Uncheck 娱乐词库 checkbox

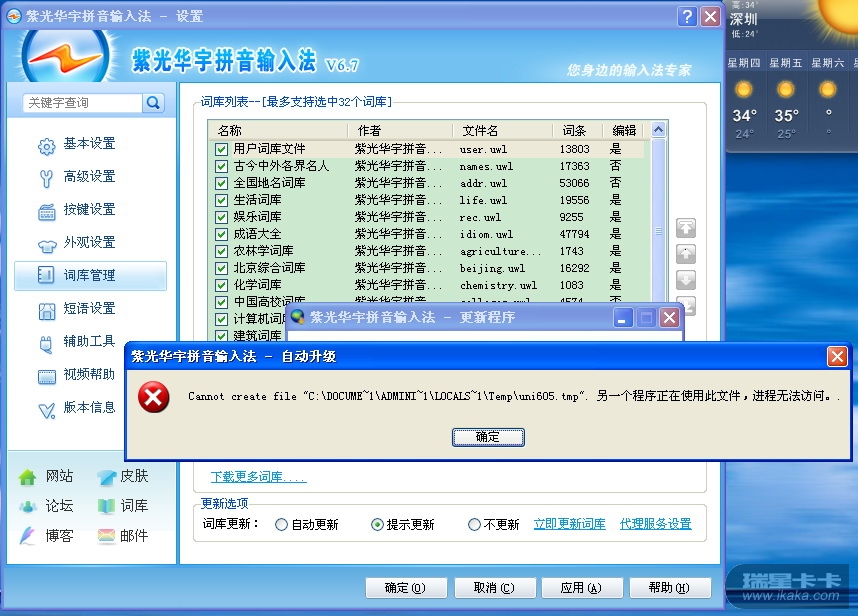[221, 217]
